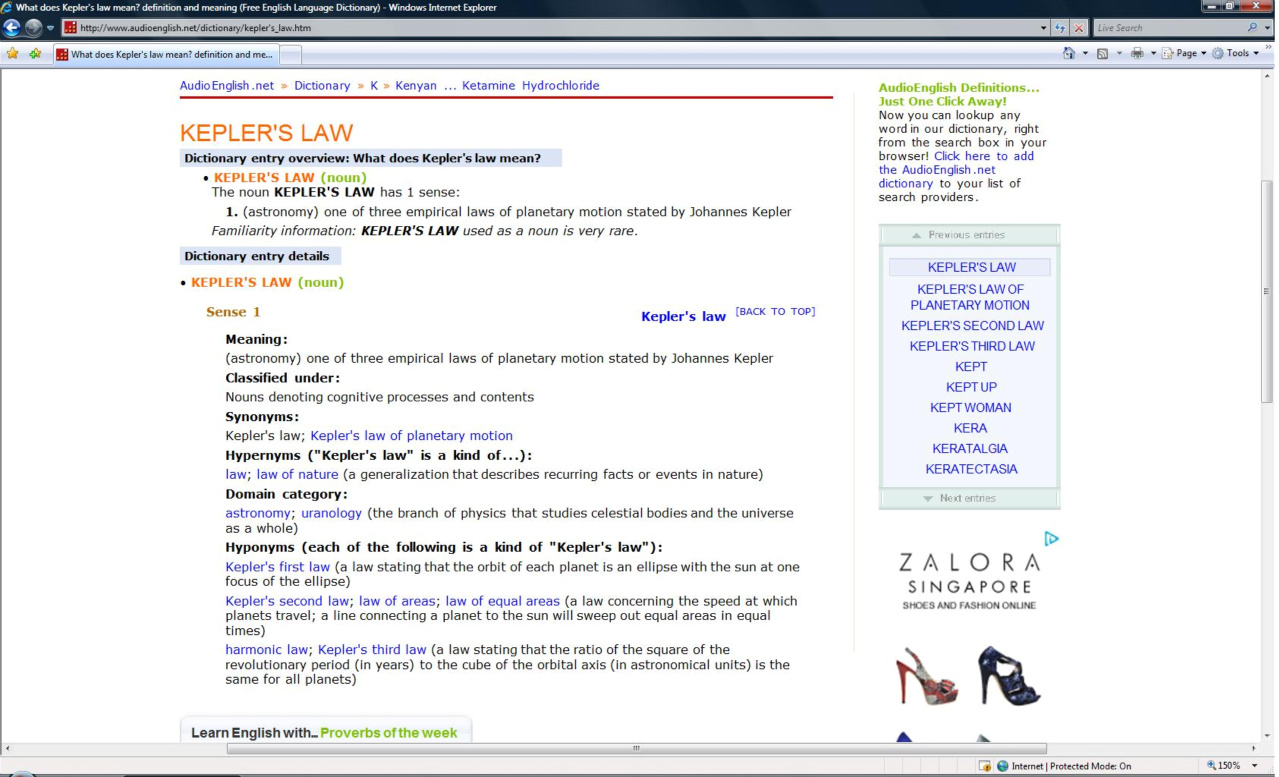Open the 'Kepler's third law' hyponym link

pos(372,650)
